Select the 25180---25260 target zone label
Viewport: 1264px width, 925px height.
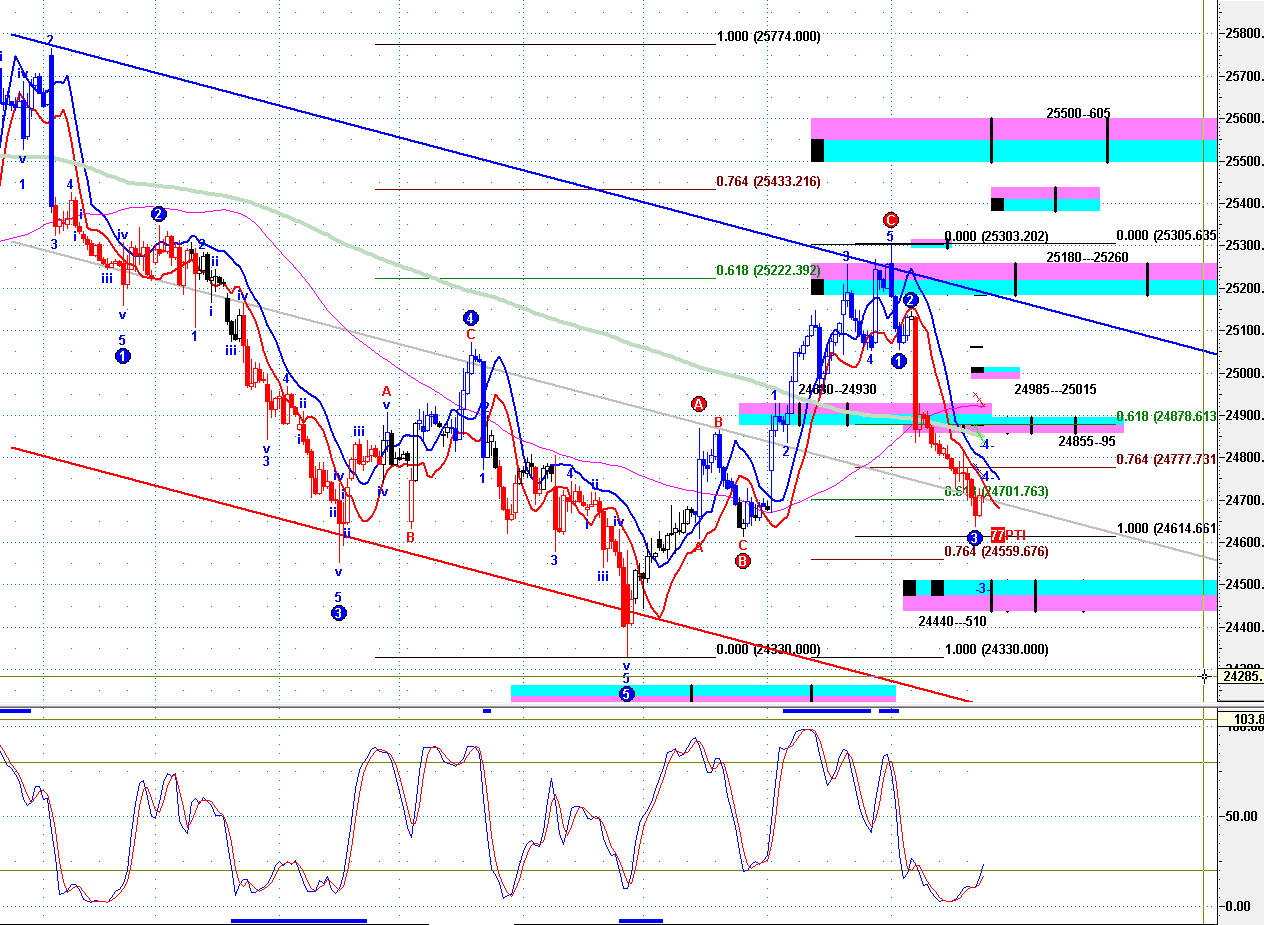click(1087, 257)
